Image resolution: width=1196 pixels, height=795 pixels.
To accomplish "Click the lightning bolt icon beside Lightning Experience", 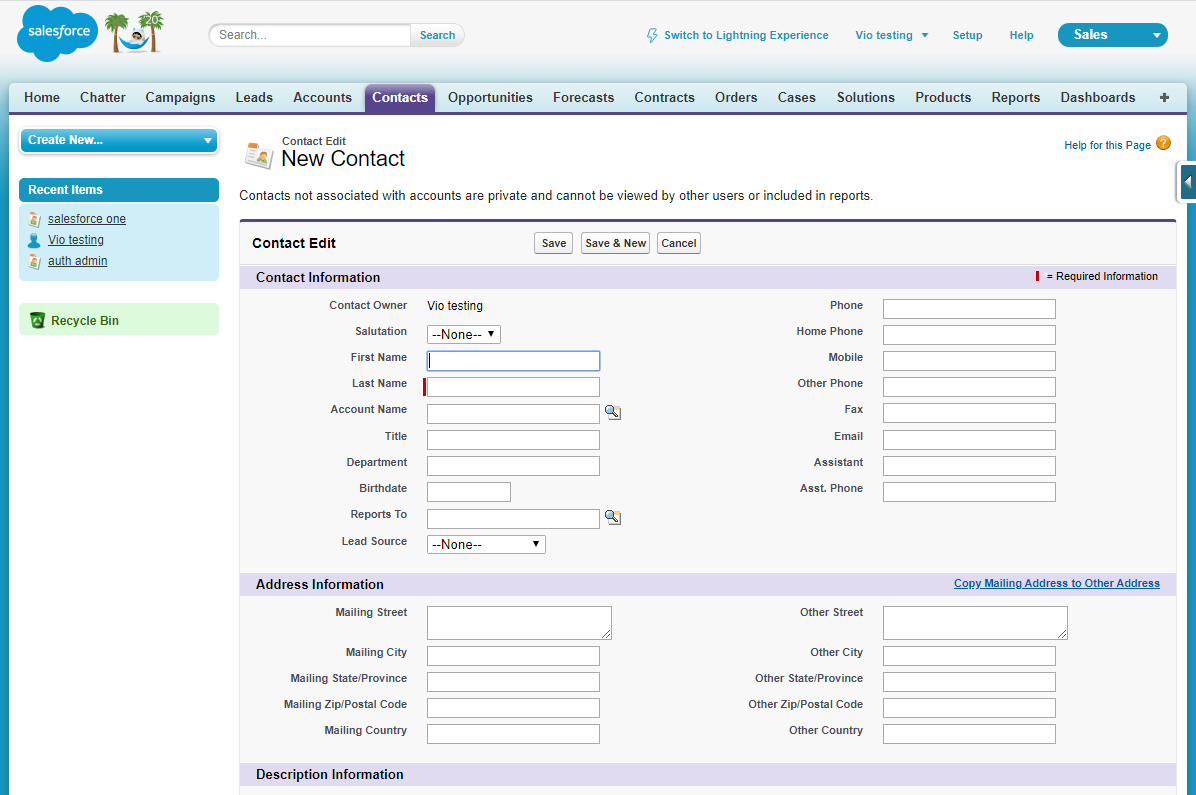I will click(x=652, y=35).
